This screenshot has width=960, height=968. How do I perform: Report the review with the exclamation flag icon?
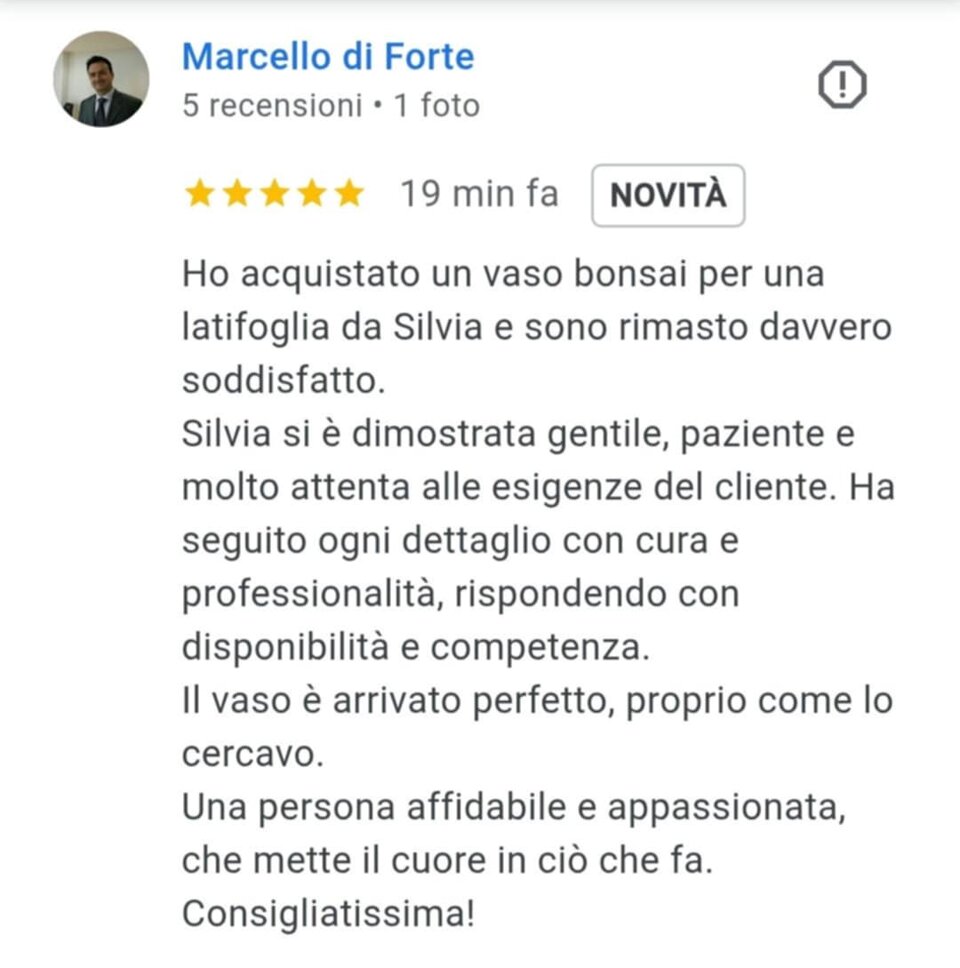point(842,85)
